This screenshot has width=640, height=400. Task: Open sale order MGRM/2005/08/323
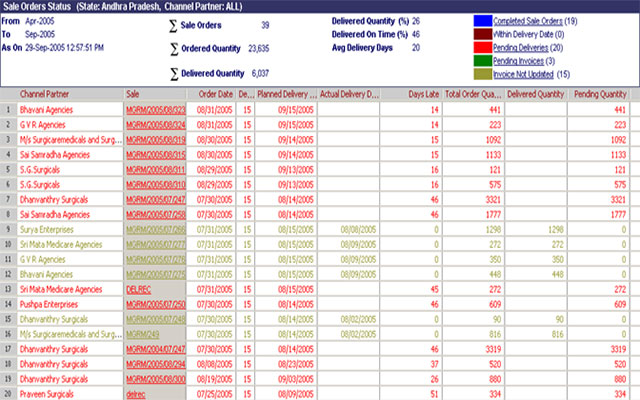pos(156,110)
